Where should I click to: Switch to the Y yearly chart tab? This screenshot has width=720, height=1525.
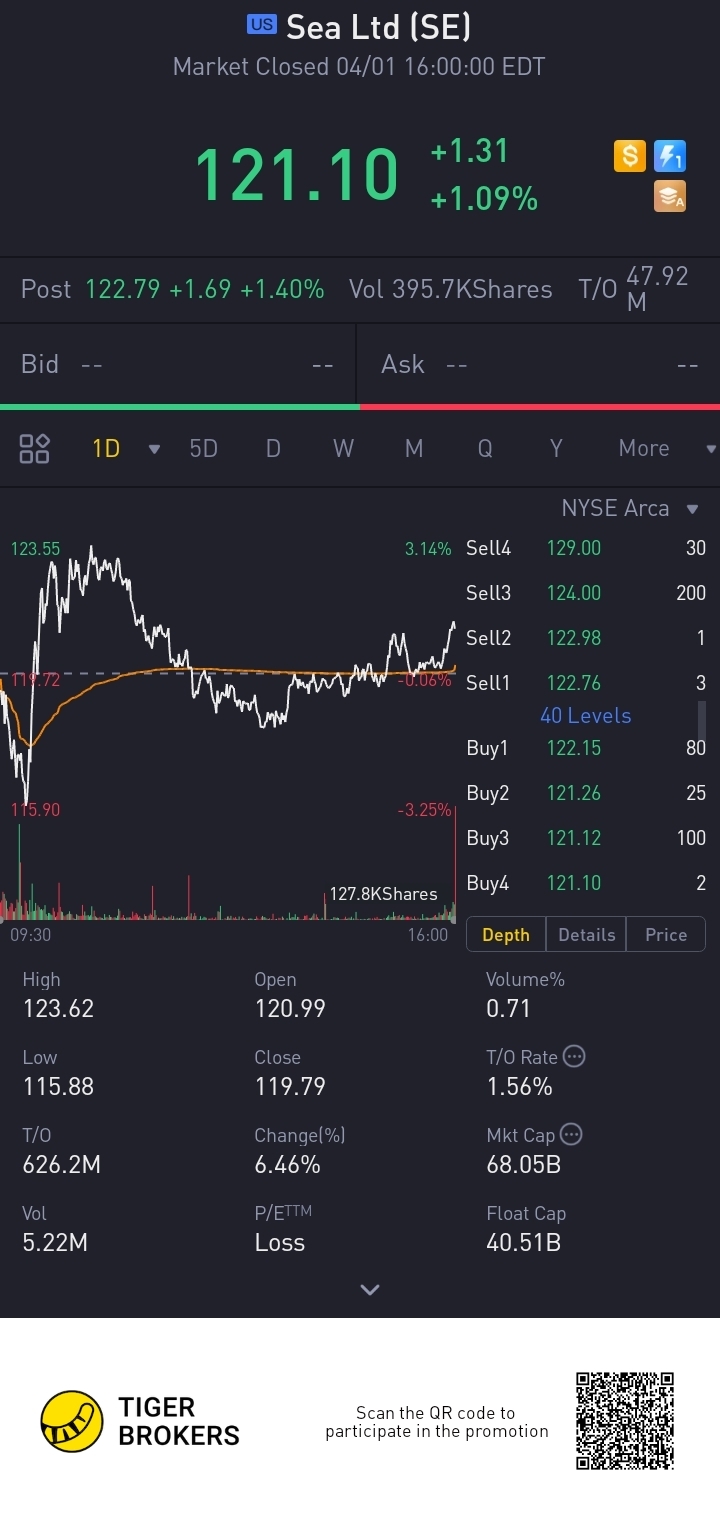click(556, 448)
